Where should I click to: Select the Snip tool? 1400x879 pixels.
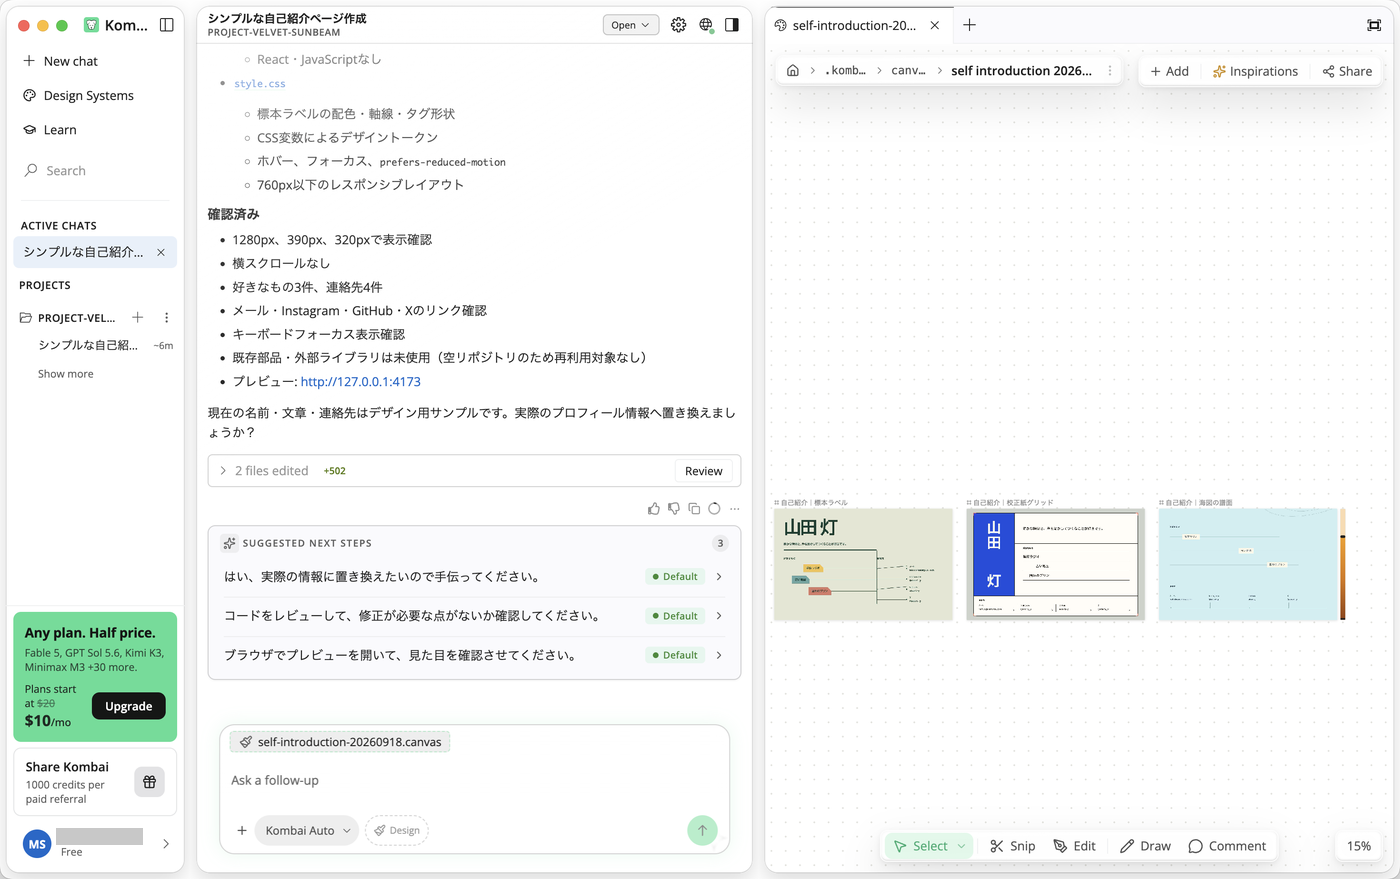[x=1012, y=846]
